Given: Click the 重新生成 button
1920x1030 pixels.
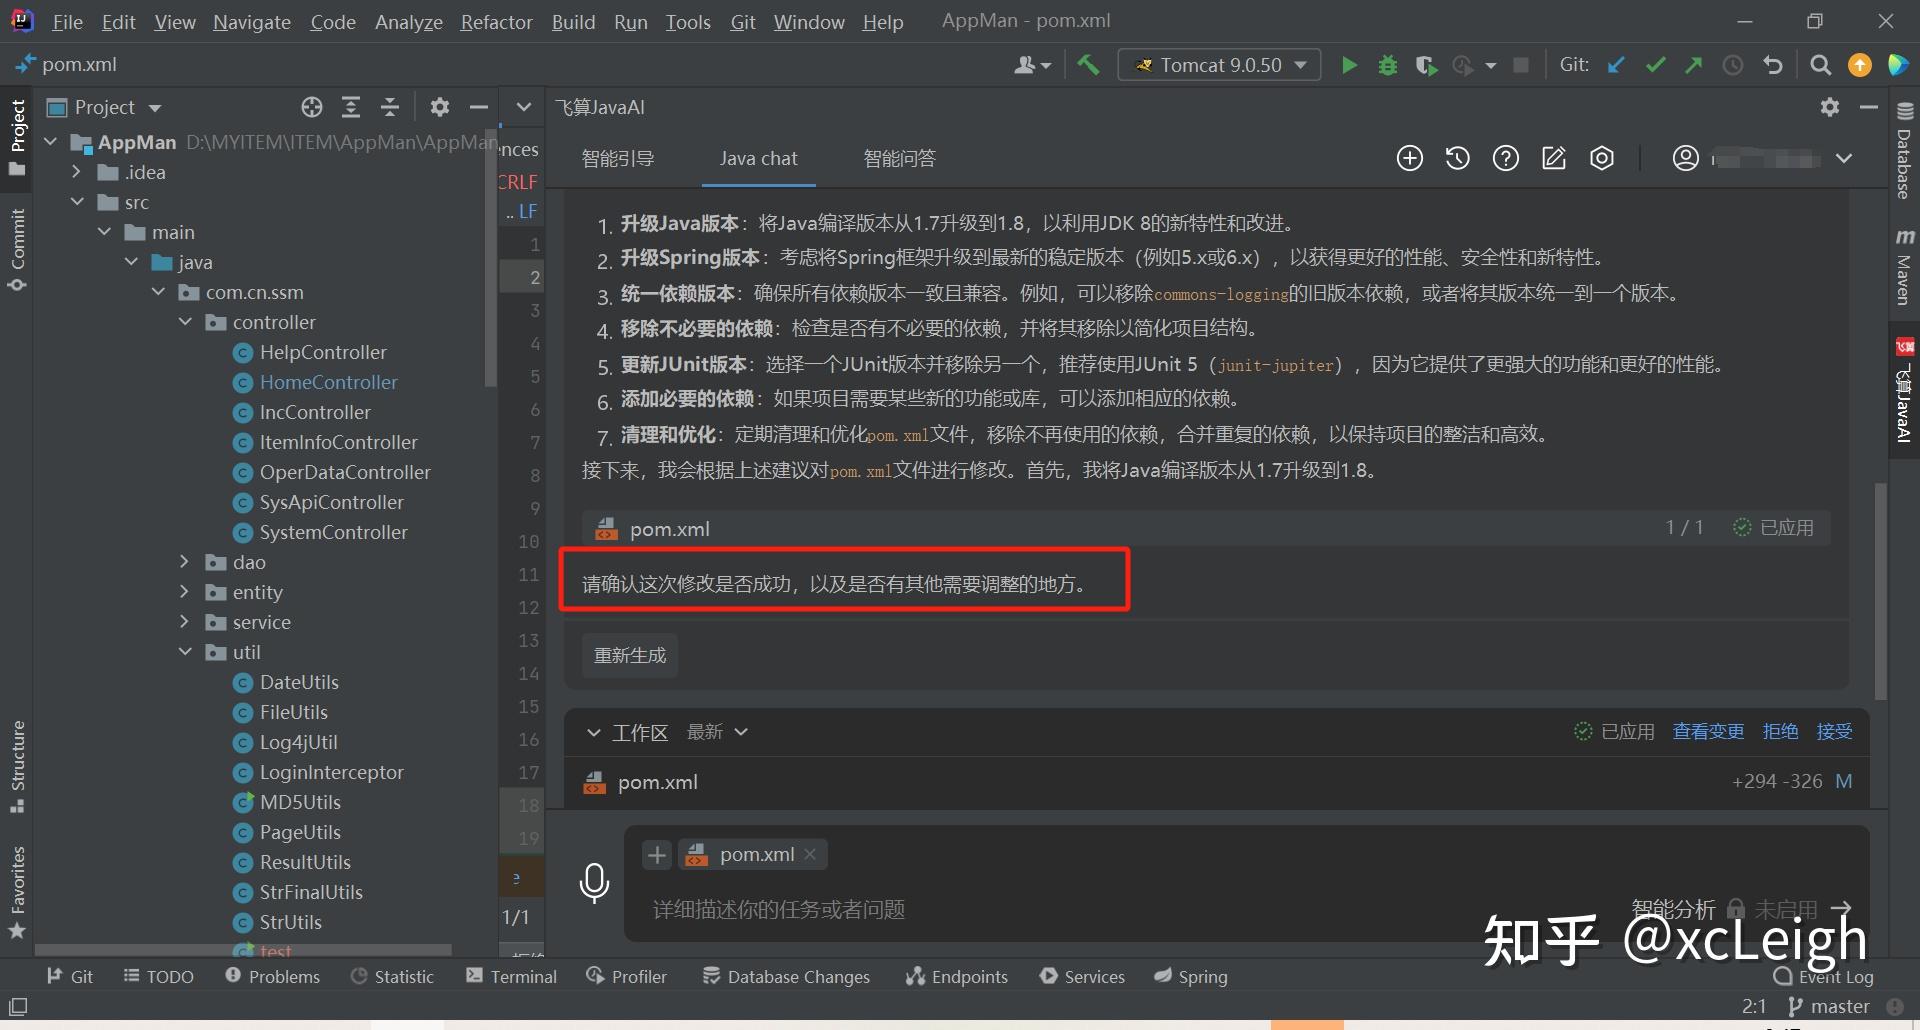Looking at the screenshot, I should (629, 655).
